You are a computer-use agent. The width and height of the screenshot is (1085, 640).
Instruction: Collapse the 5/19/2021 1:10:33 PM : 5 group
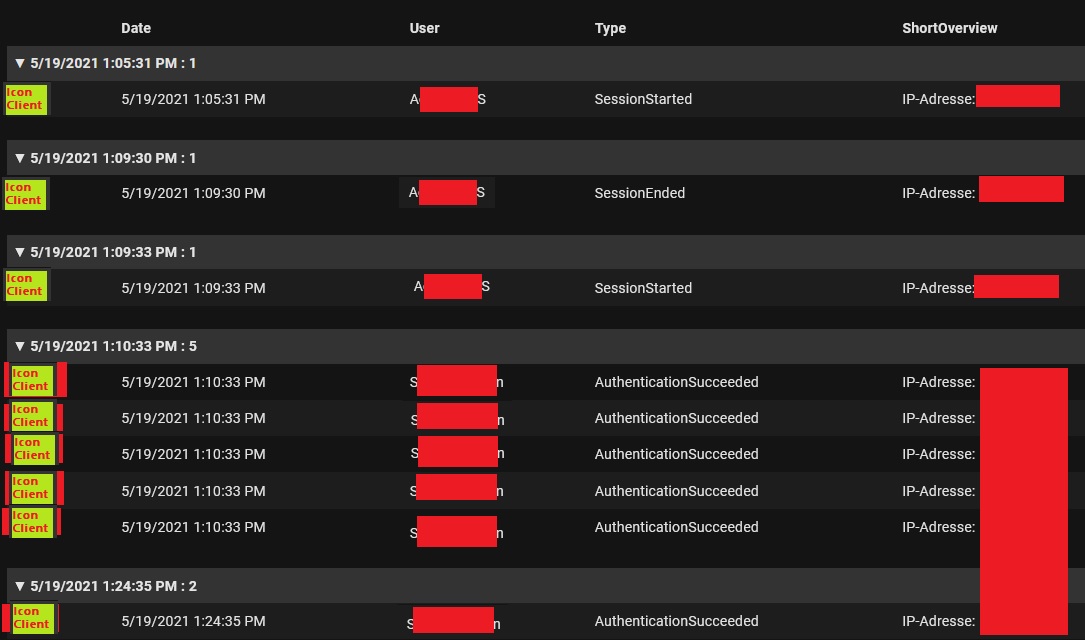click(x=20, y=347)
